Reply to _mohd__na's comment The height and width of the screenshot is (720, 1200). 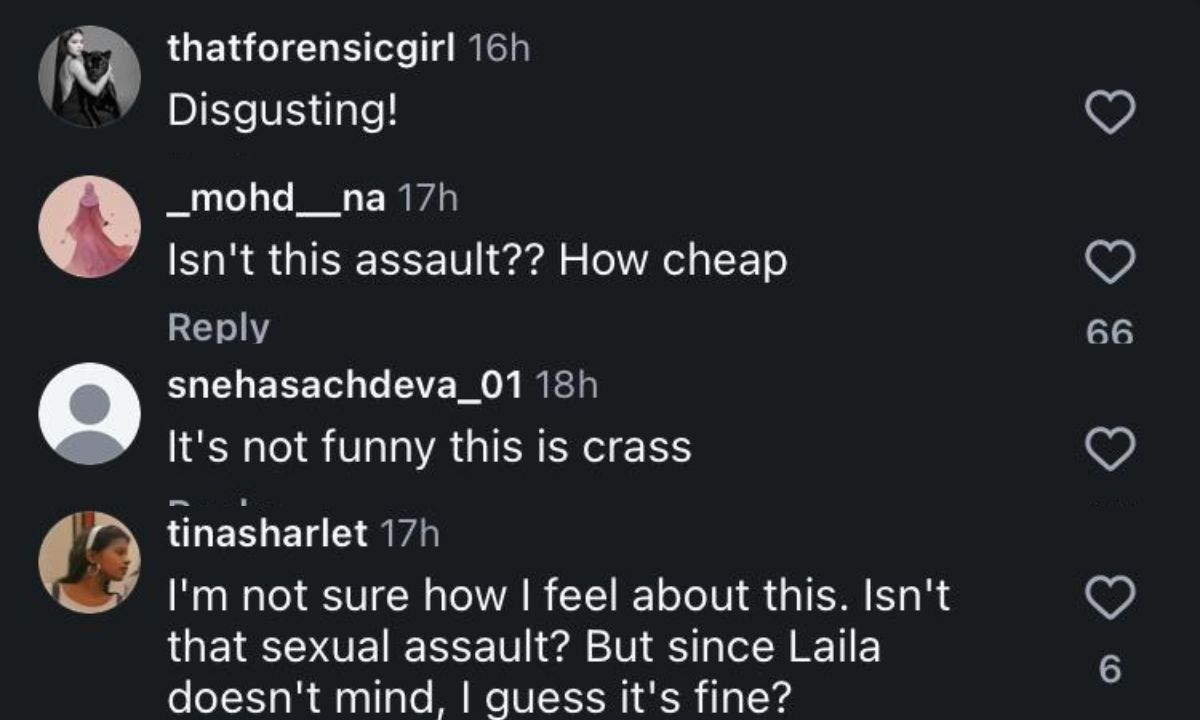point(218,328)
